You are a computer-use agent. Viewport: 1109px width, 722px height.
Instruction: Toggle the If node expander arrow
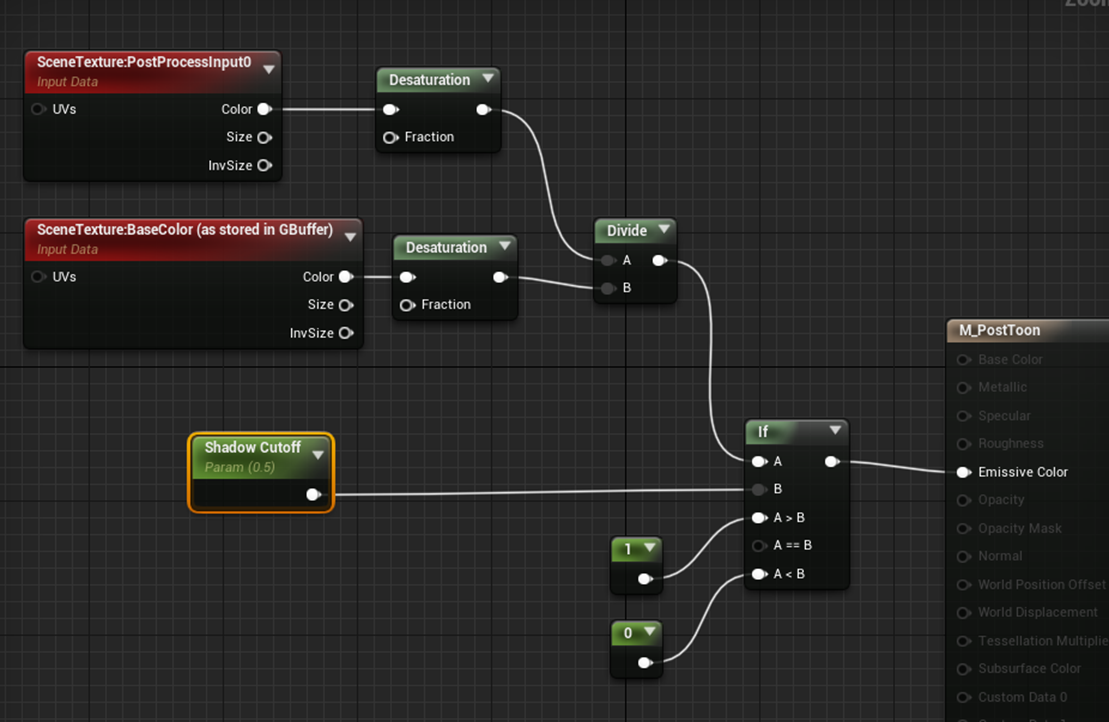(835, 430)
